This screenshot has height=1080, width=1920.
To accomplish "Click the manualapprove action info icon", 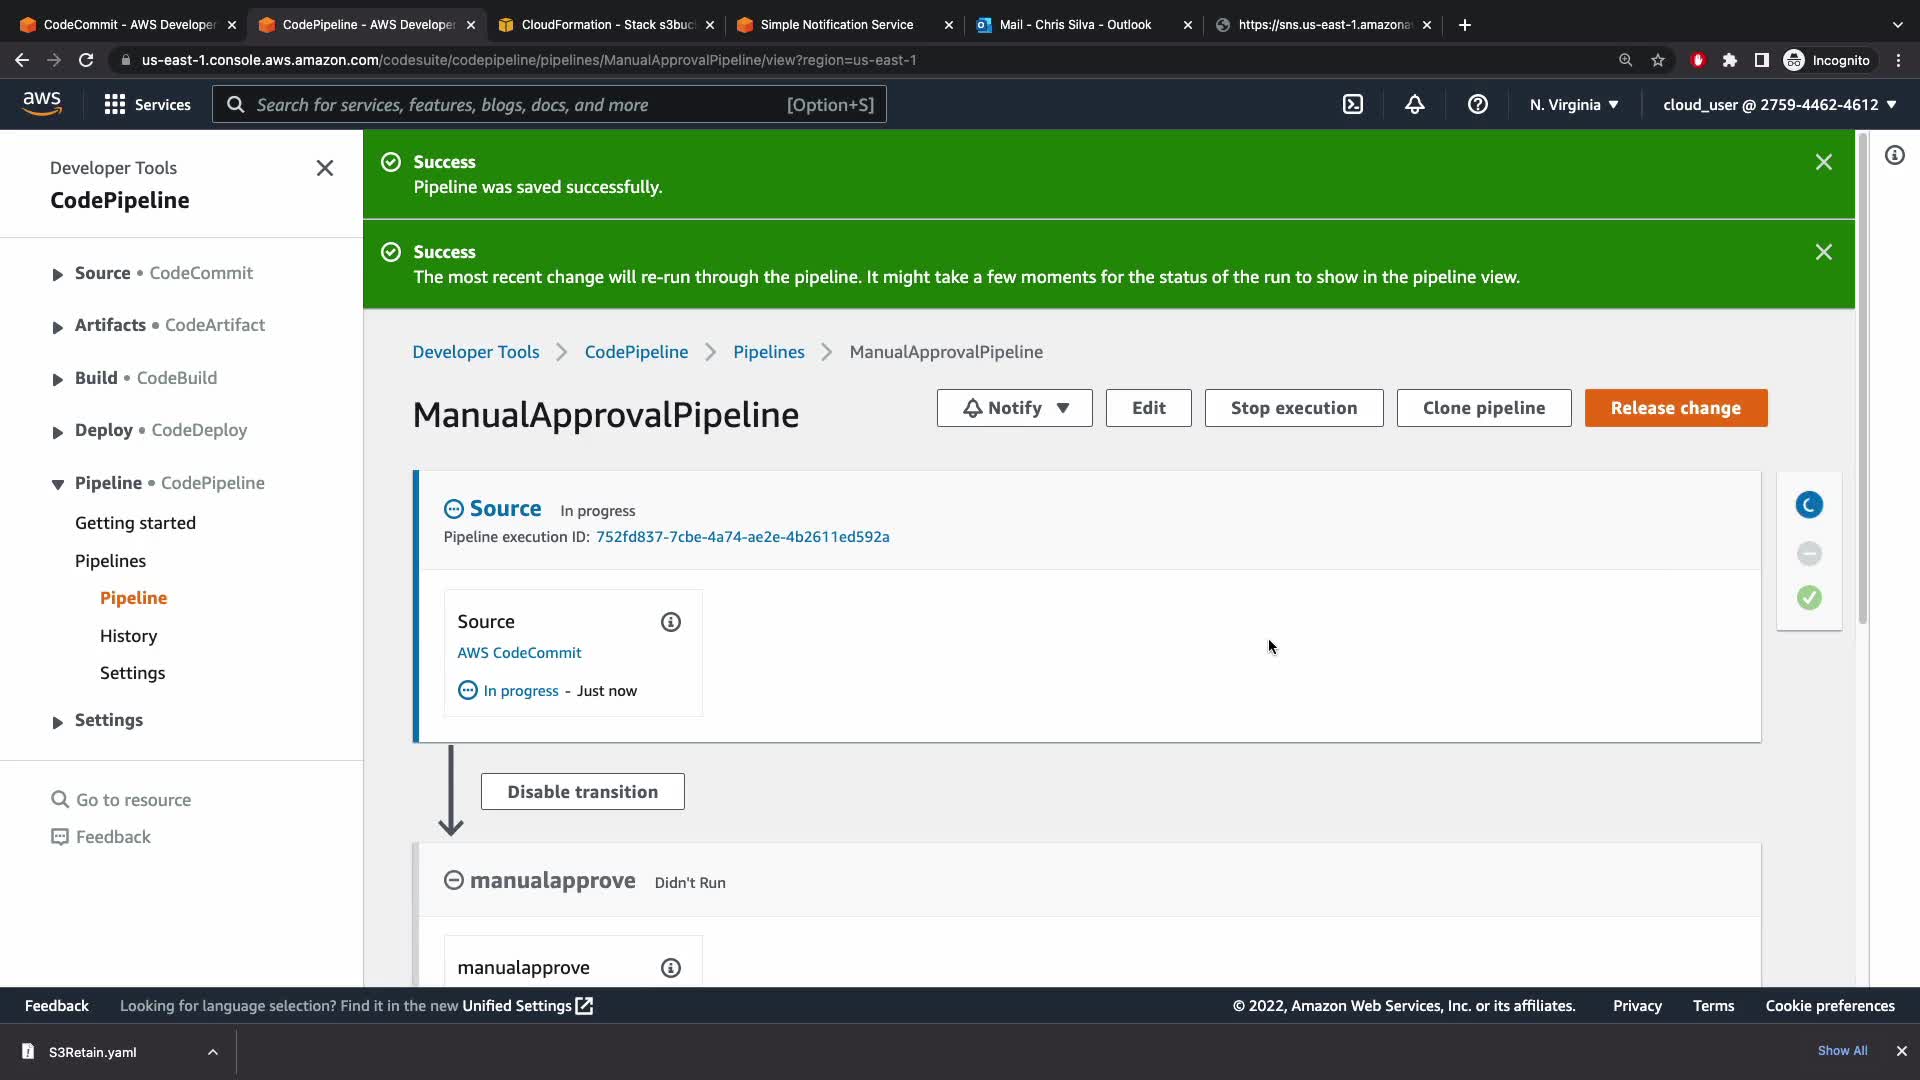I will [671, 968].
